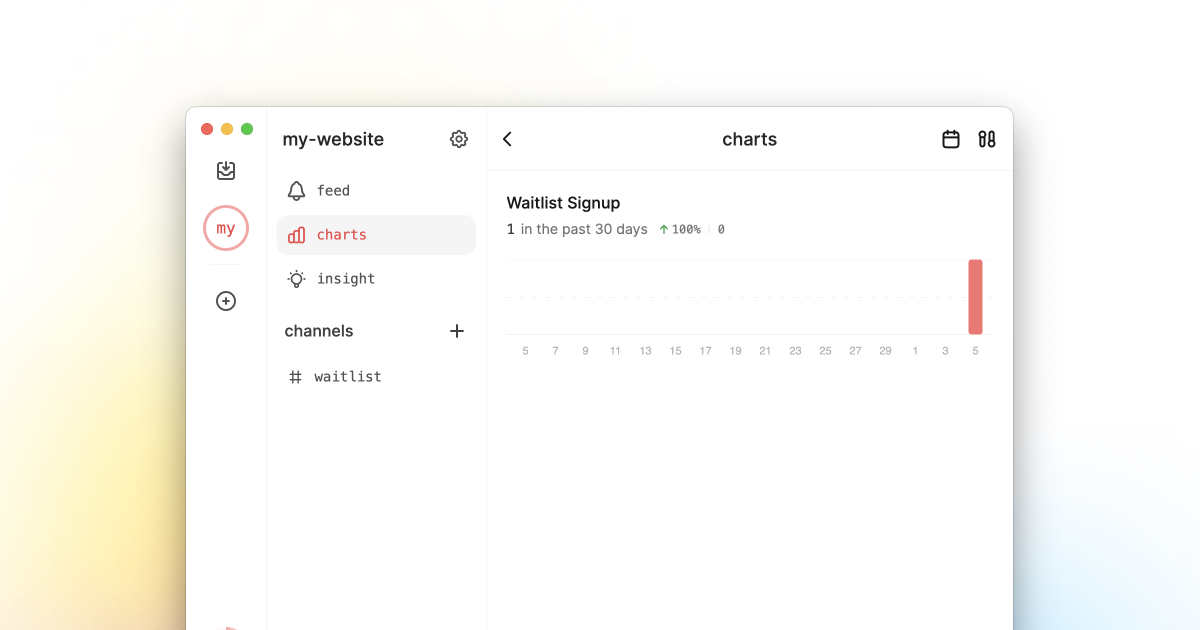Image resolution: width=1200 pixels, height=630 pixels.
Task: Click the charts bar icon
Action: [x=296, y=235]
